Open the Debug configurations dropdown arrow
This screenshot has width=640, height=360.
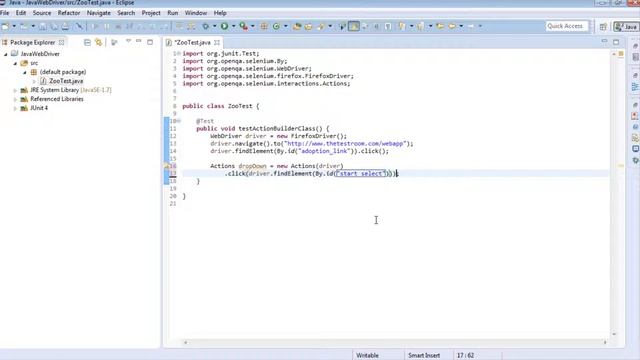tap(214, 26)
